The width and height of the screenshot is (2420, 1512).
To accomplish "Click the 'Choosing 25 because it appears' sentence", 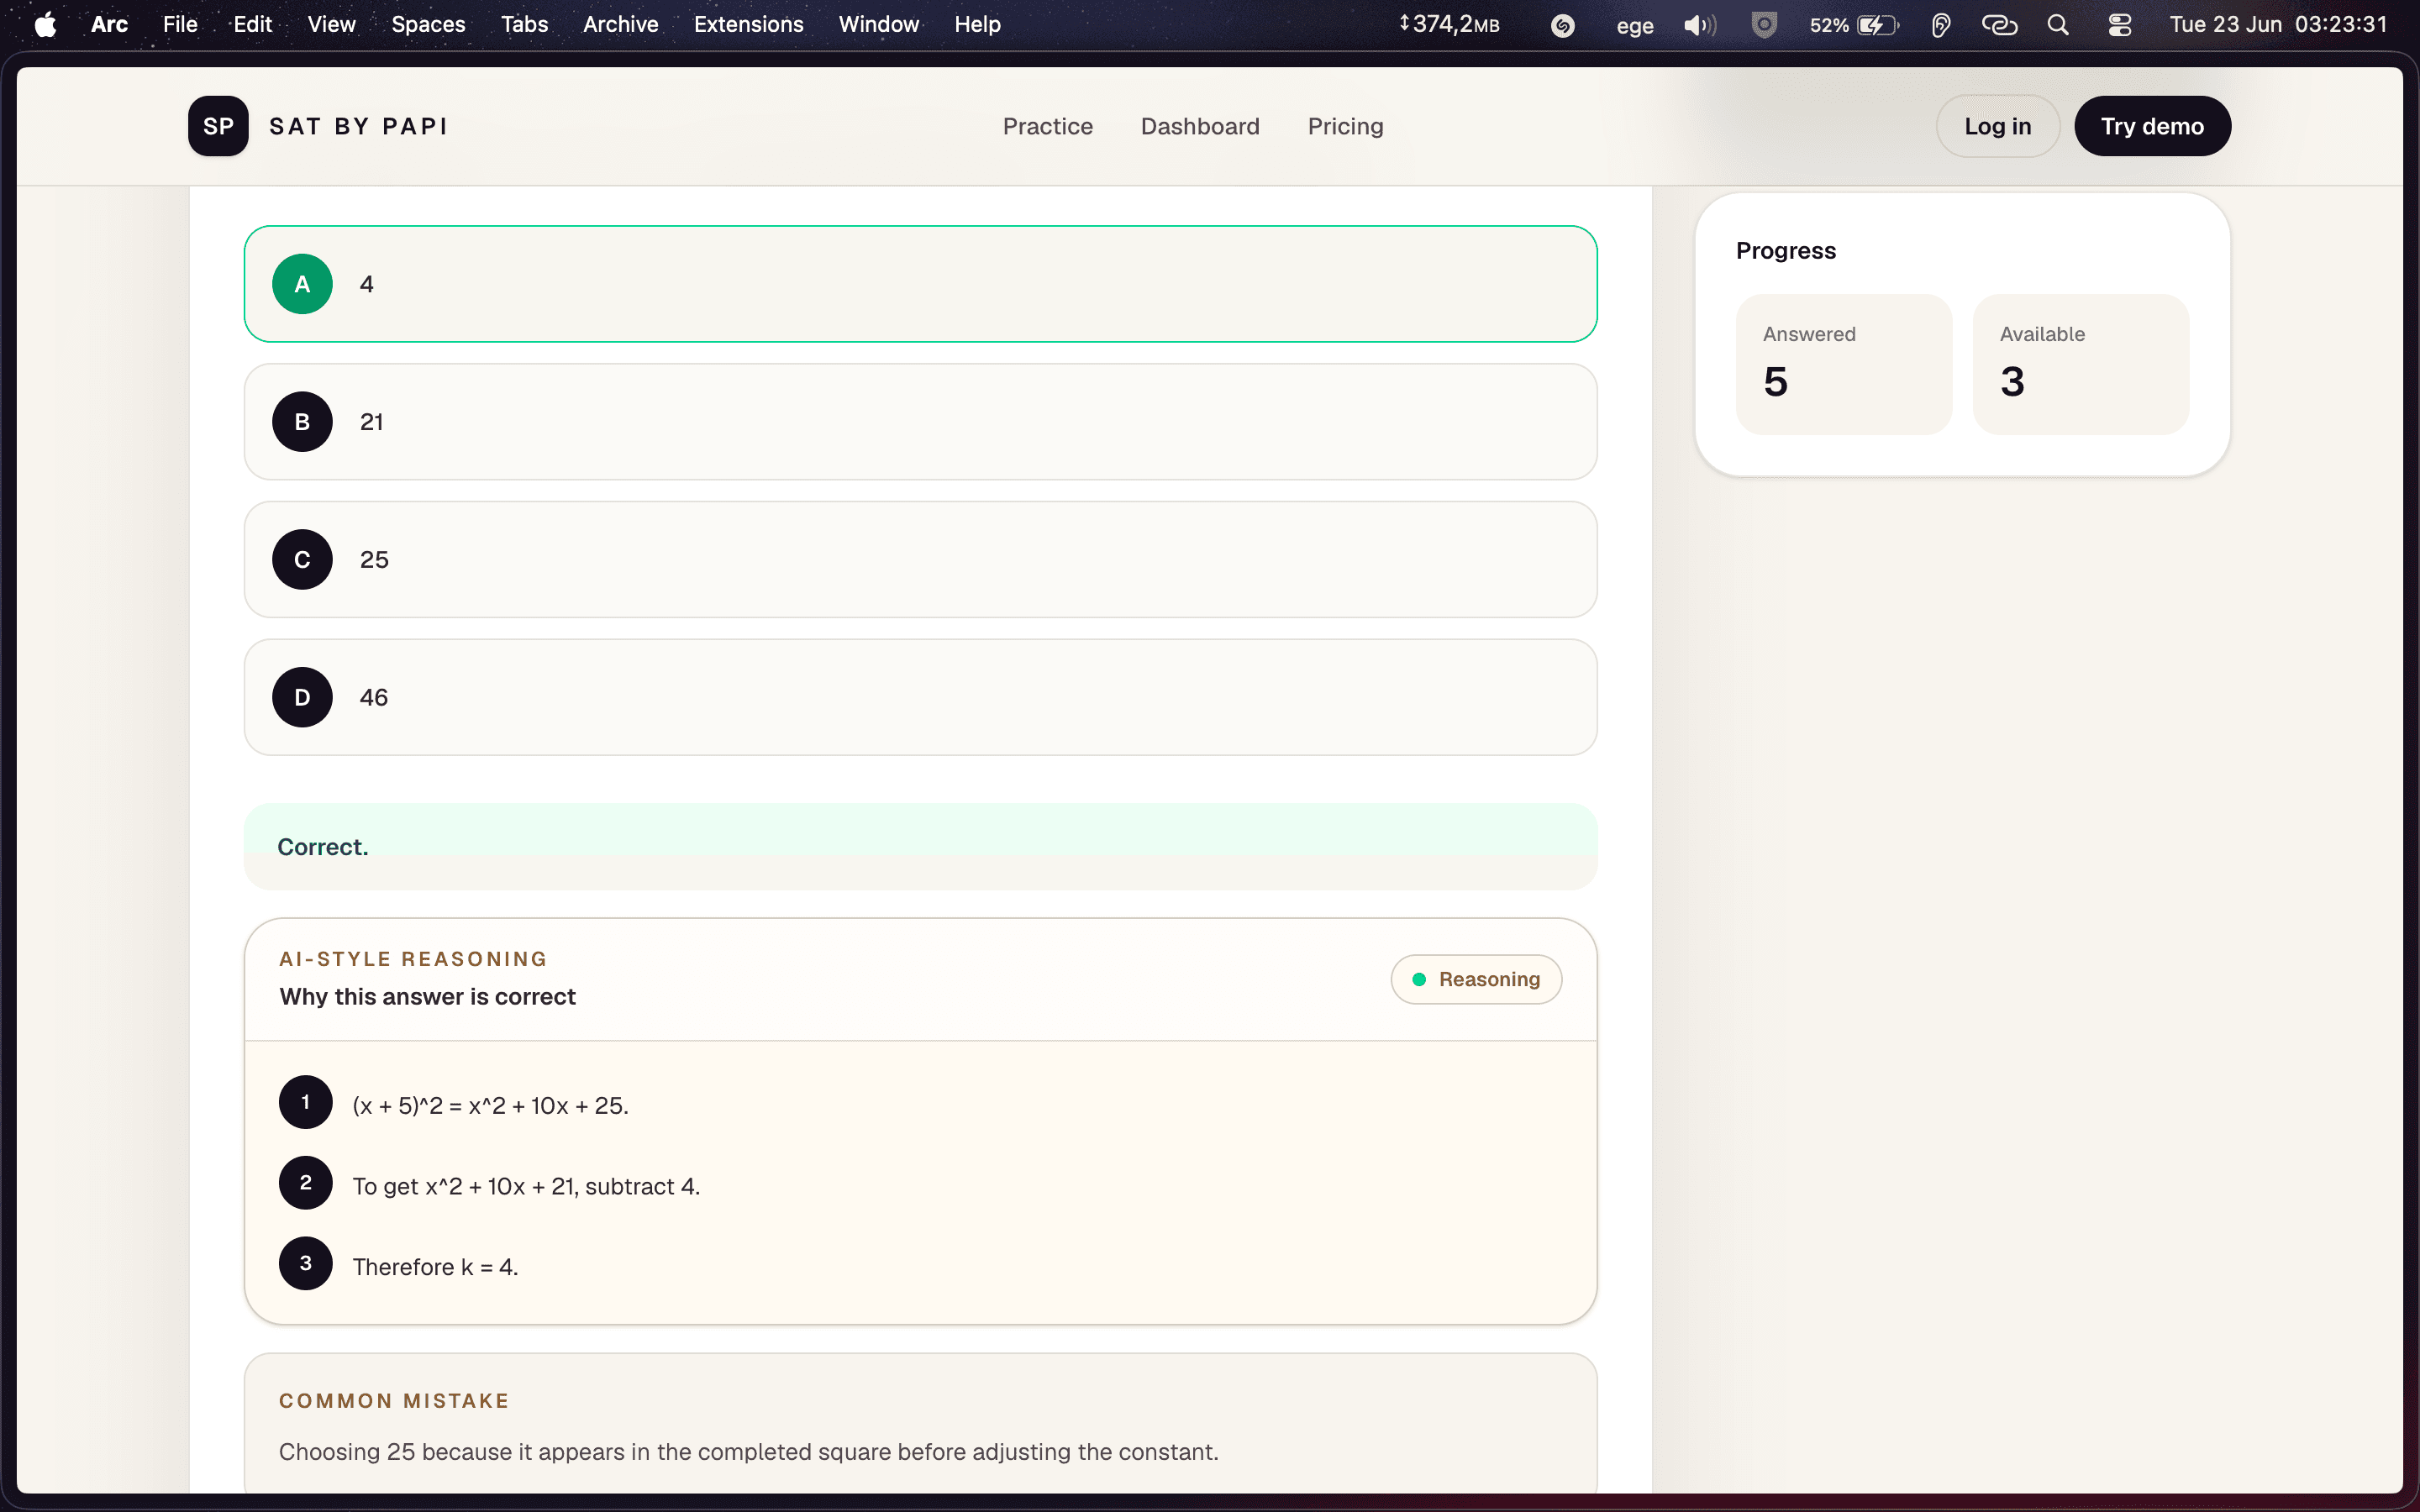I will 748,1452.
